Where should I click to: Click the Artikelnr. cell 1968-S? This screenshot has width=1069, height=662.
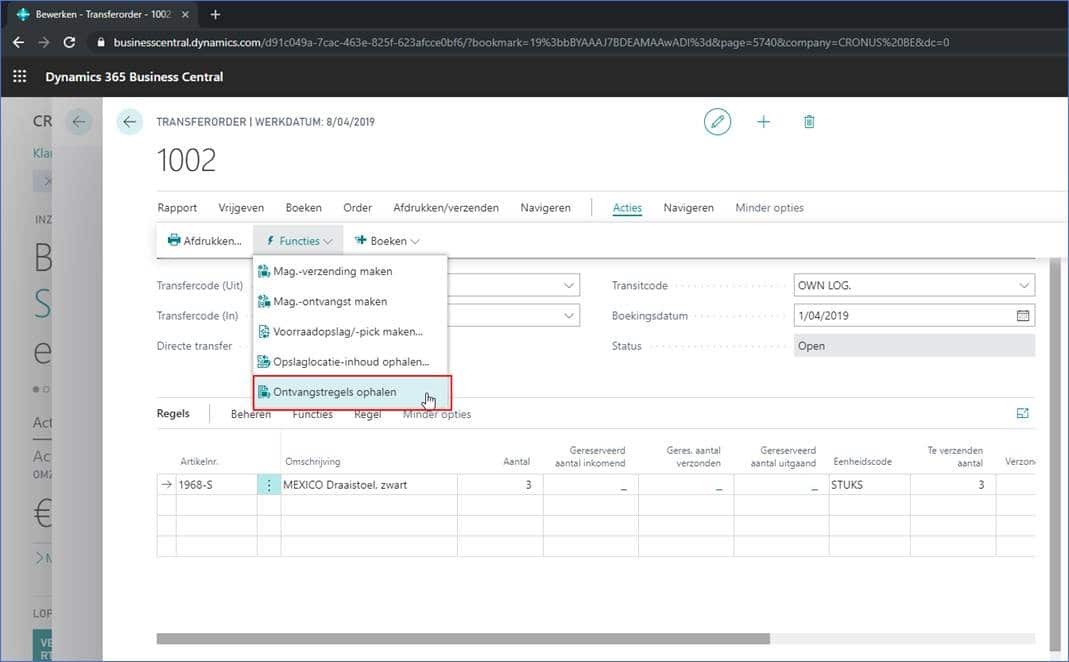[x=216, y=485]
